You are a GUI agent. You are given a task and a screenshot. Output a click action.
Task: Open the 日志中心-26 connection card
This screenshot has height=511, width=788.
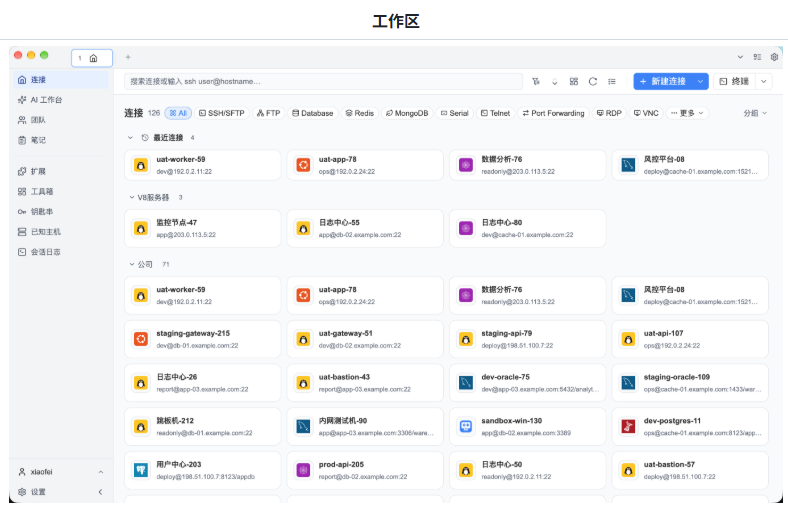pyautogui.click(x=203, y=383)
